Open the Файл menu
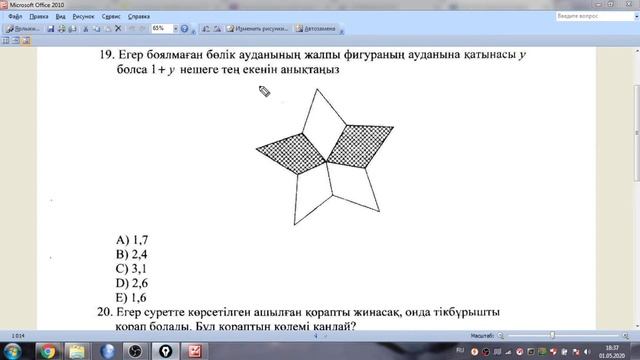 pyautogui.click(x=15, y=16)
